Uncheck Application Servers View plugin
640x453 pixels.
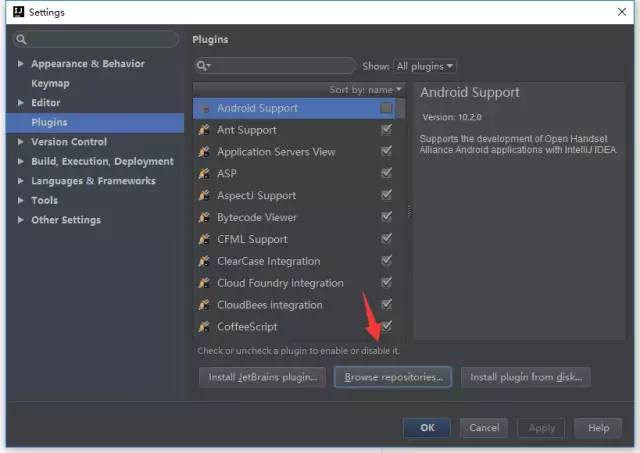(x=386, y=151)
